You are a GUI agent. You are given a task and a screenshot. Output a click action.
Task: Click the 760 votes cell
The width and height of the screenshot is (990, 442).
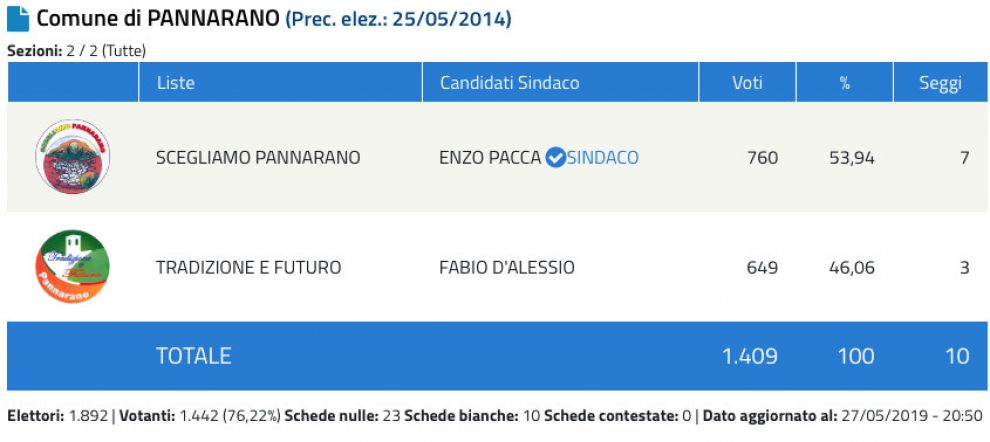click(x=762, y=158)
